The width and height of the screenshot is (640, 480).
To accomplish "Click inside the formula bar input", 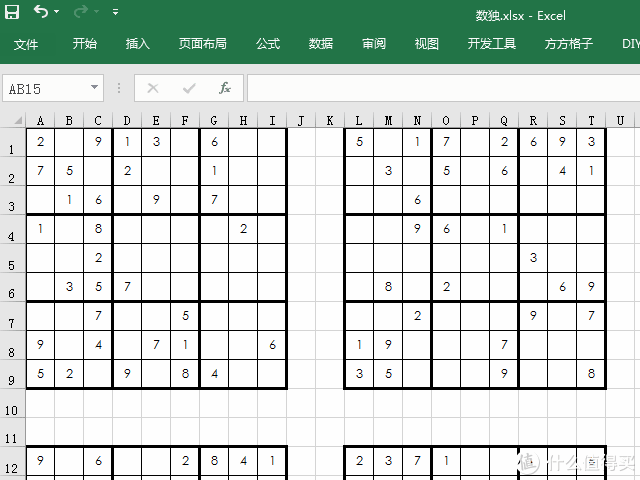I will coord(443,88).
